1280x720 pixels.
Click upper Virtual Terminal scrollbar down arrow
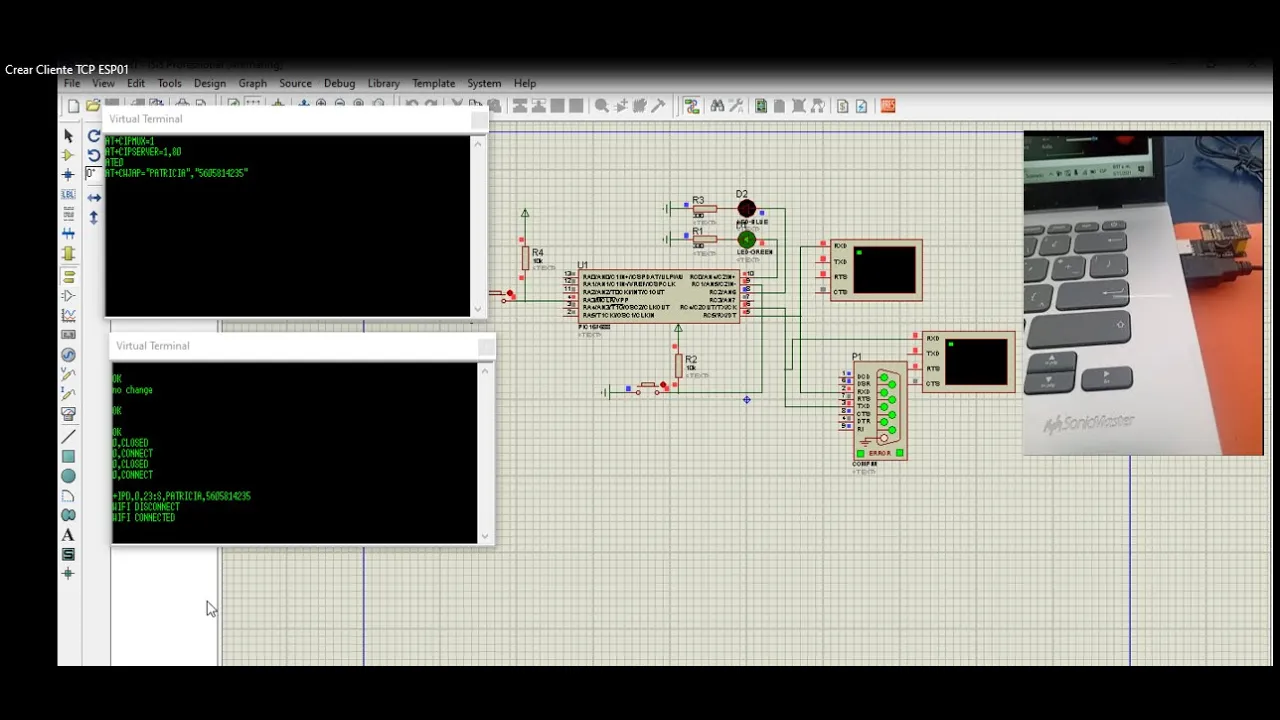[478, 309]
